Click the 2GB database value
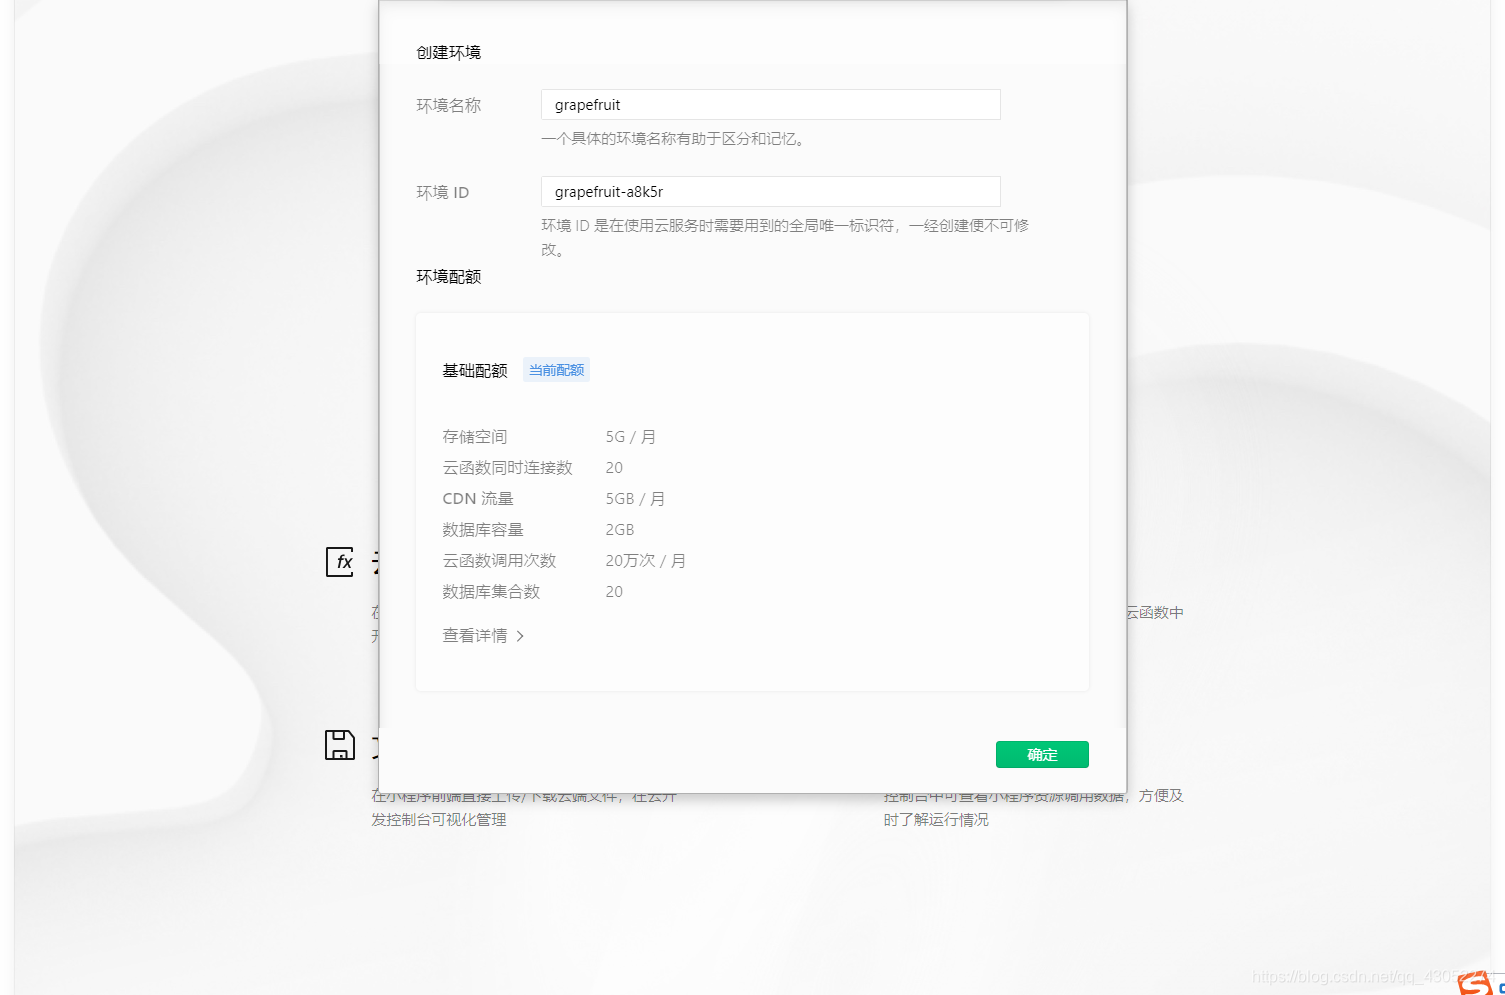This screenshot has width=1505, height=995. (x=620, y=530)
